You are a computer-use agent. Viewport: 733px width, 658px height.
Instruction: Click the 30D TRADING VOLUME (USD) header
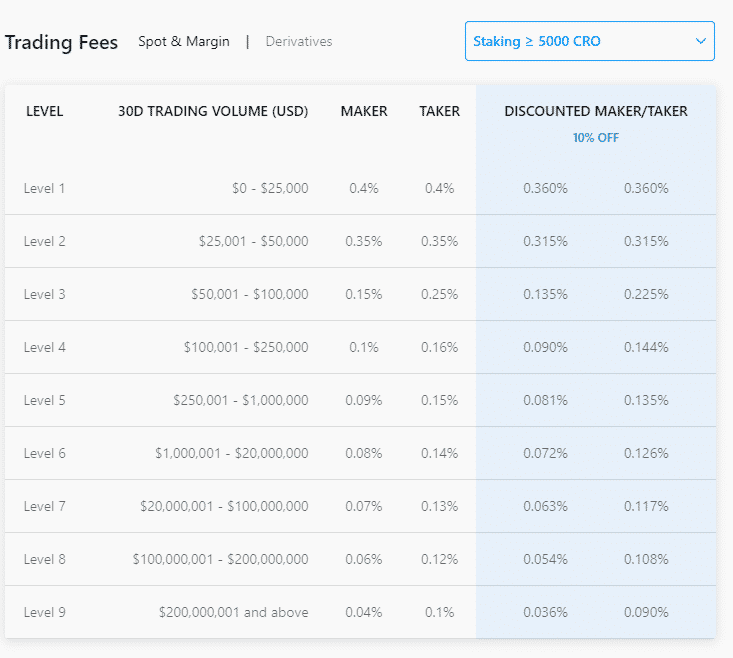point(213,112)
